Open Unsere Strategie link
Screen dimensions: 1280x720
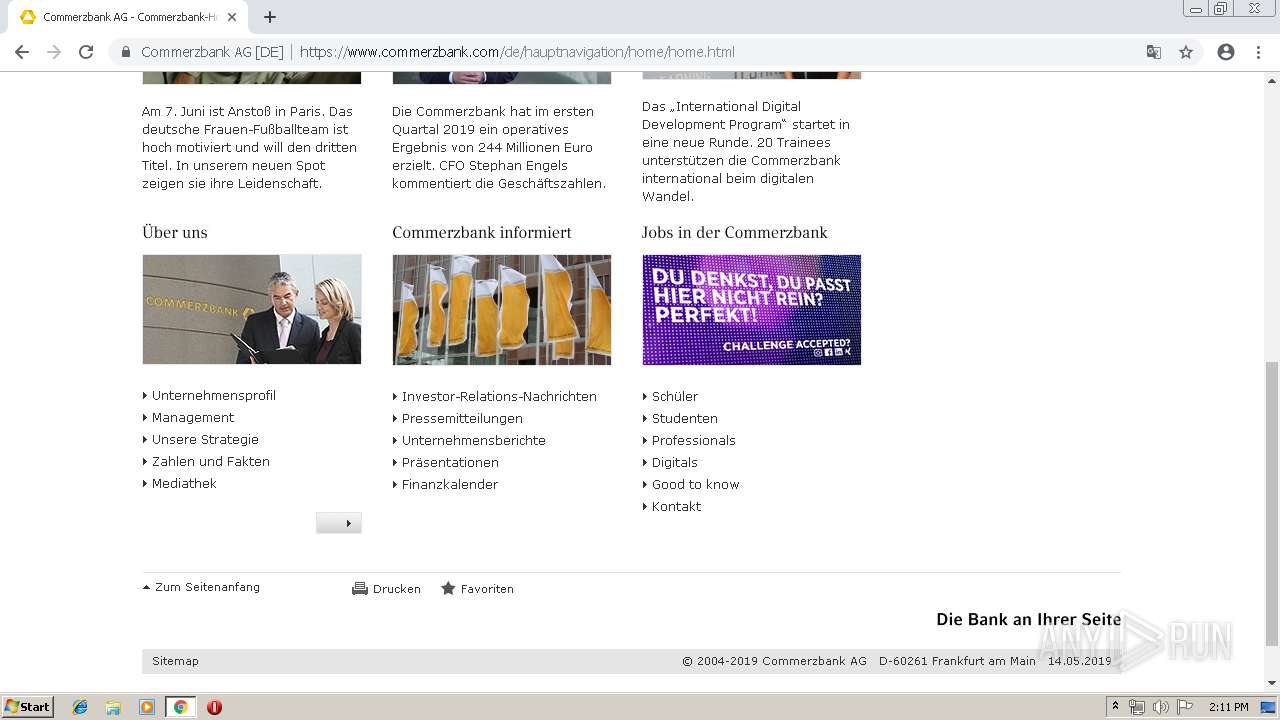click(205, 440)
